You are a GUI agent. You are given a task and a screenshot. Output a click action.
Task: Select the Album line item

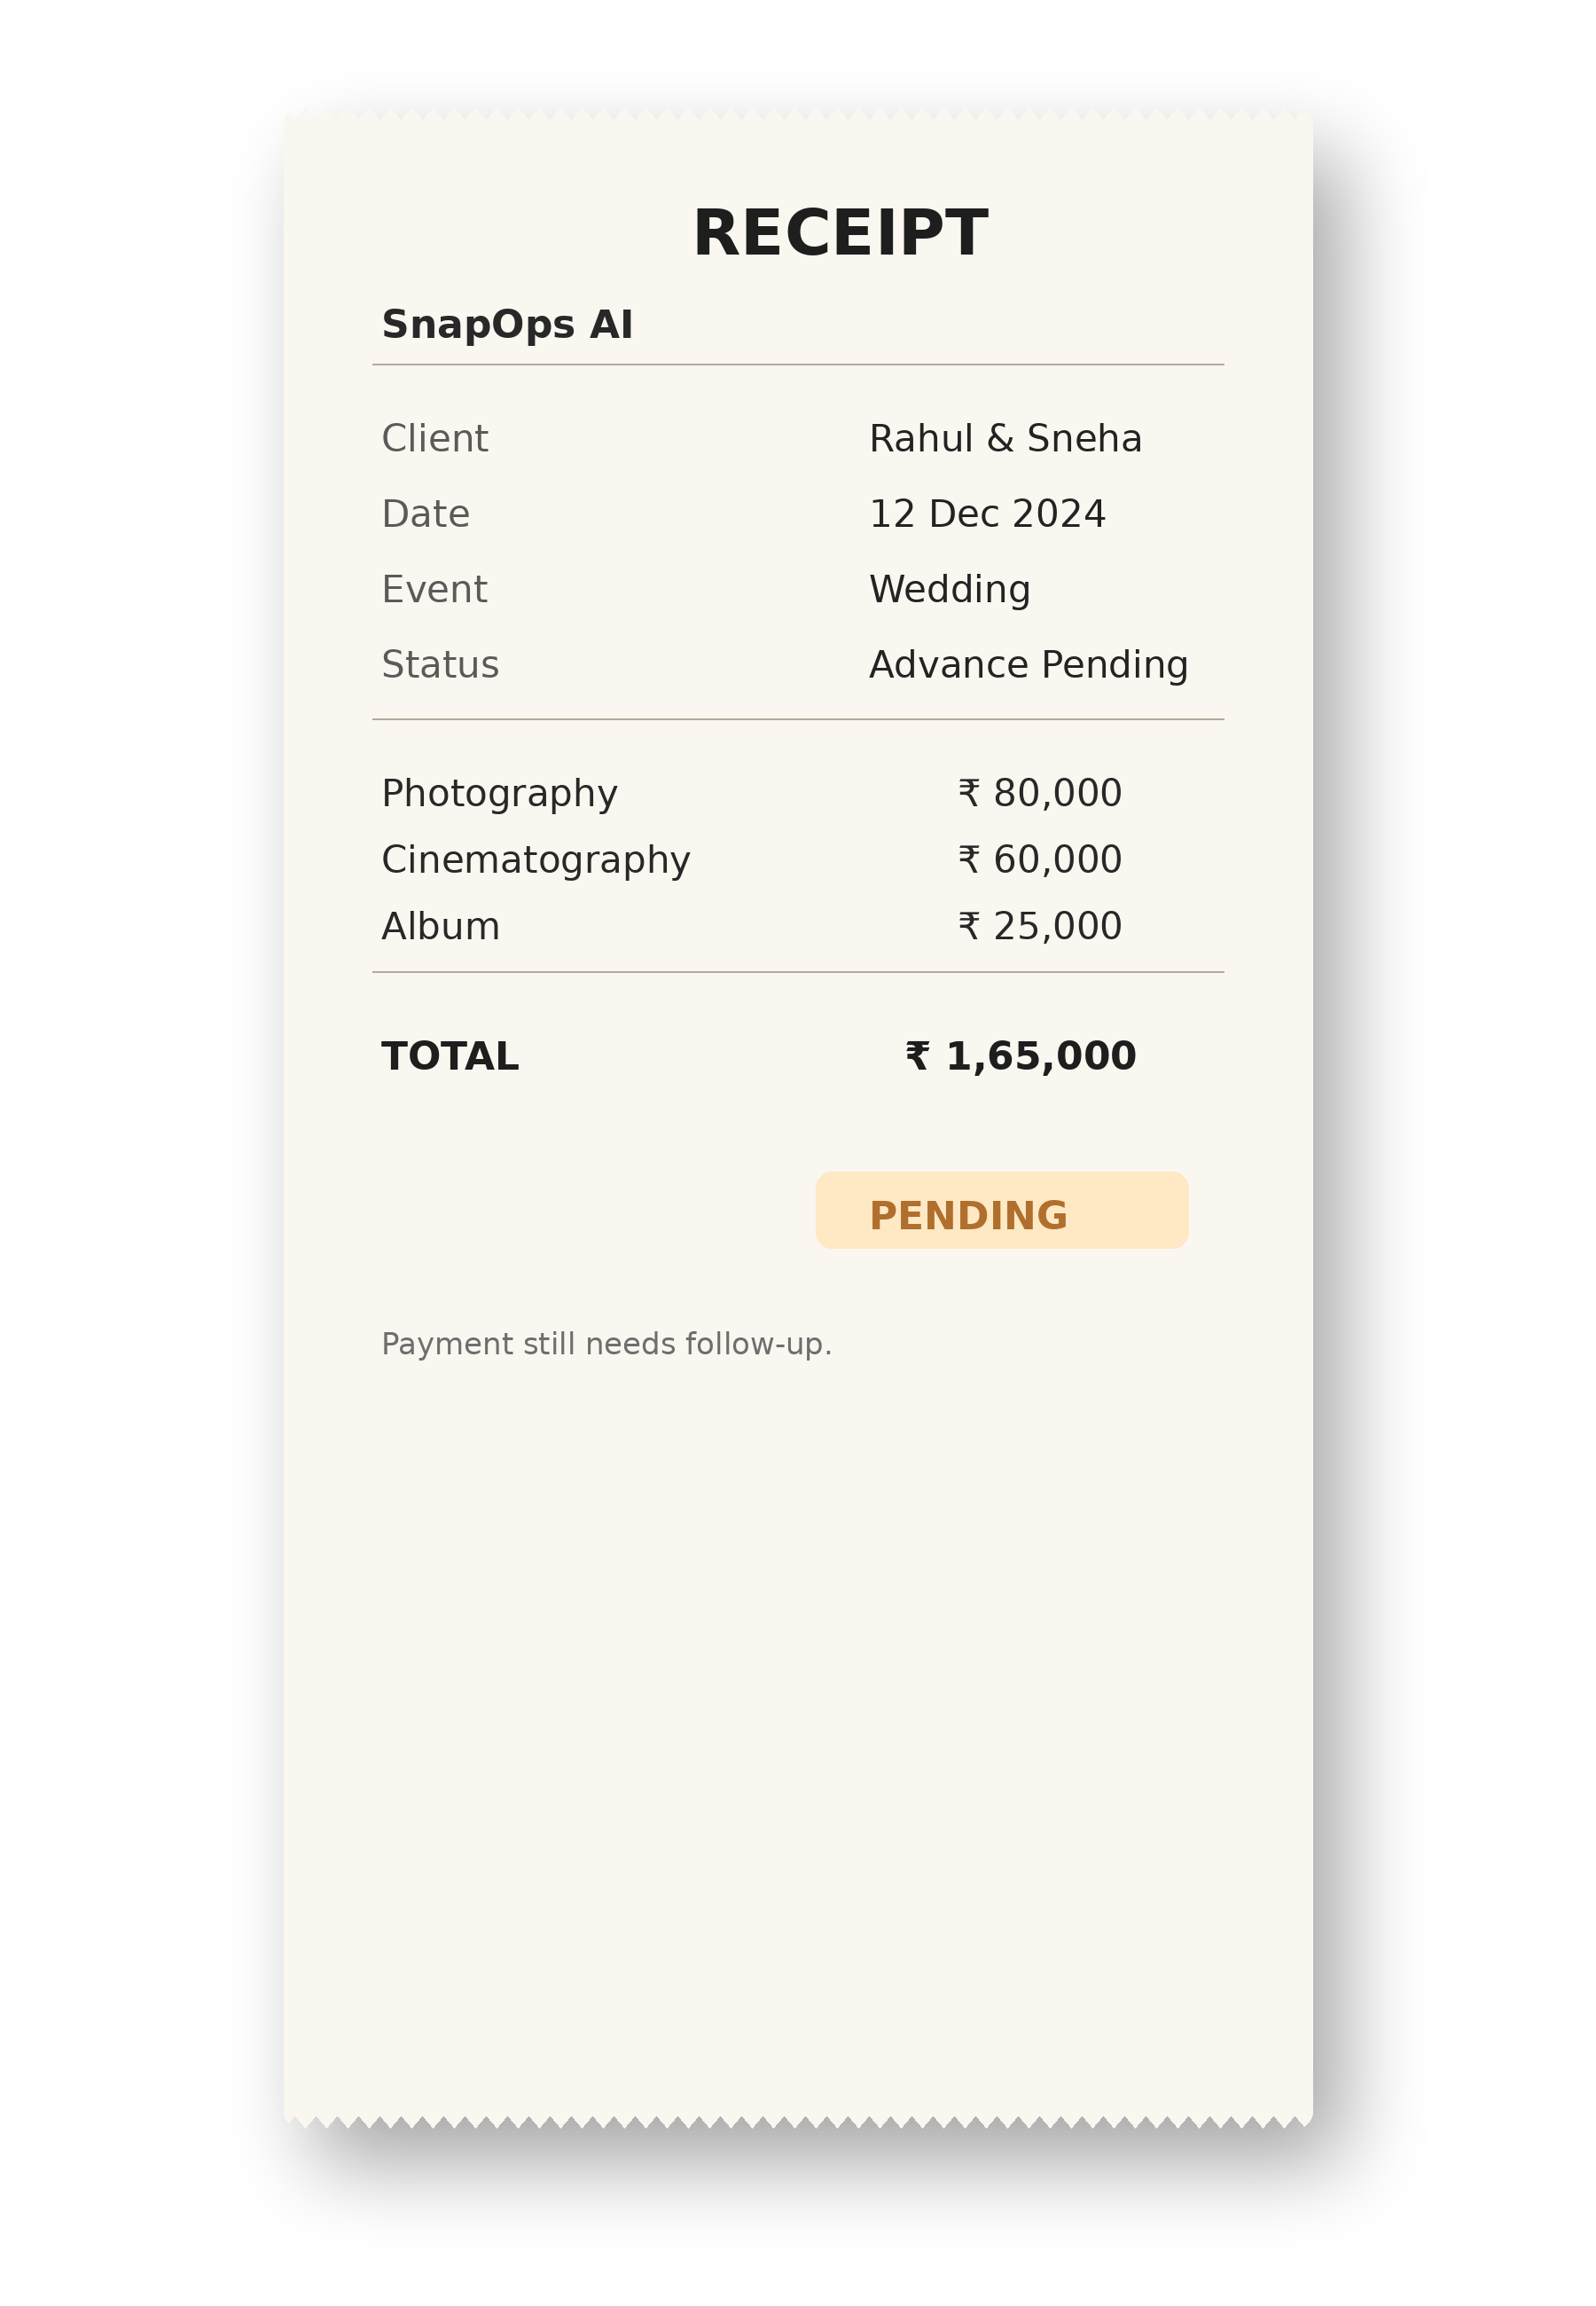(440, 927)
